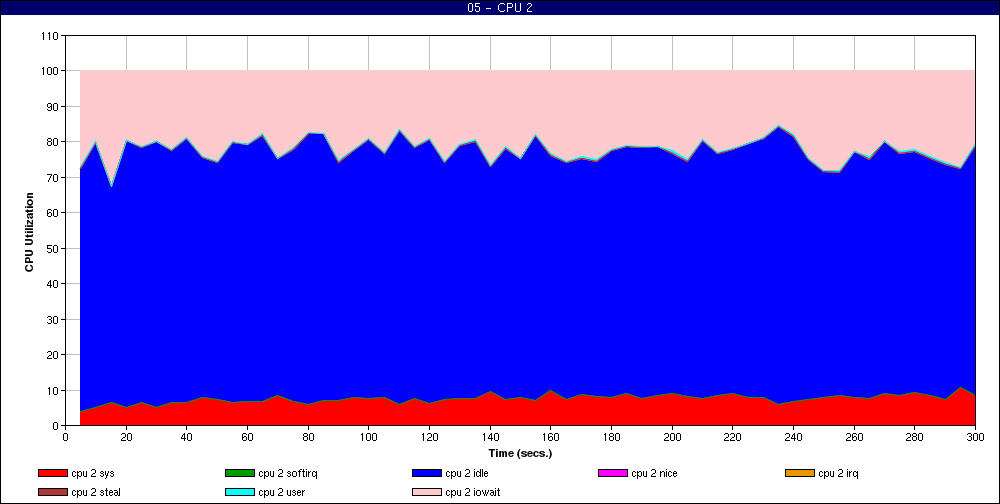Image resolution: width=1000 pixels, height=504 pixels.
Task: Click the y-axis value 110
Action: [x=49, y=36]
